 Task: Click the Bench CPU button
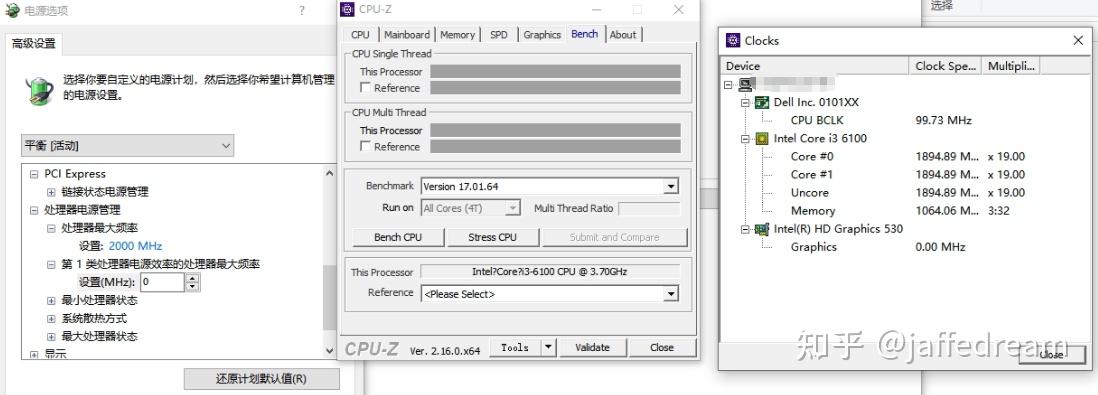point(398,237)
